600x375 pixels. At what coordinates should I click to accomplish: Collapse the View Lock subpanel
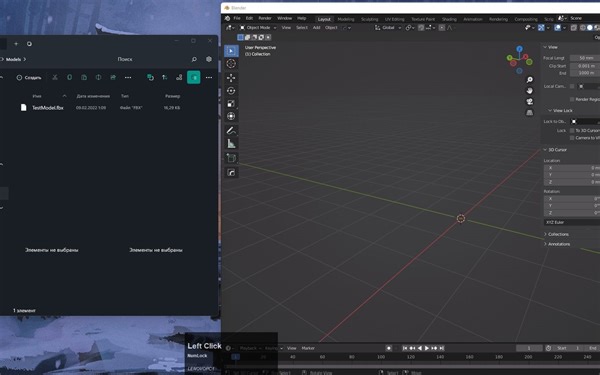coord(560,111)
